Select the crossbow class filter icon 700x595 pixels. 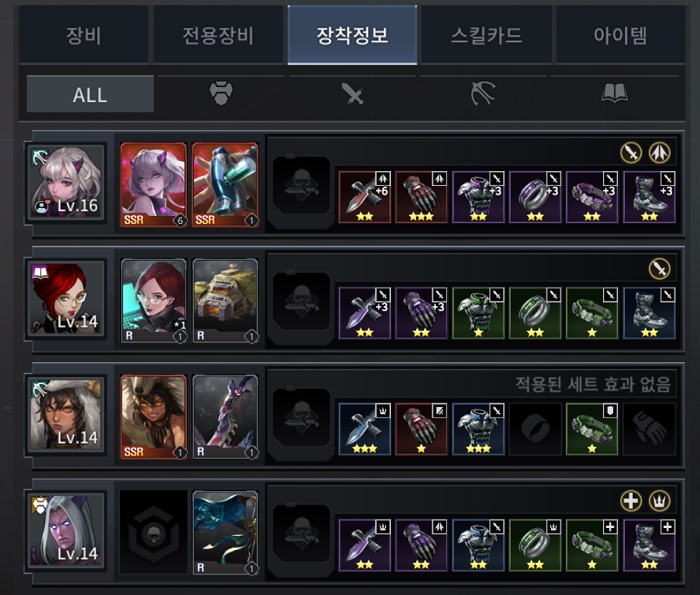[x=483, y=94]
